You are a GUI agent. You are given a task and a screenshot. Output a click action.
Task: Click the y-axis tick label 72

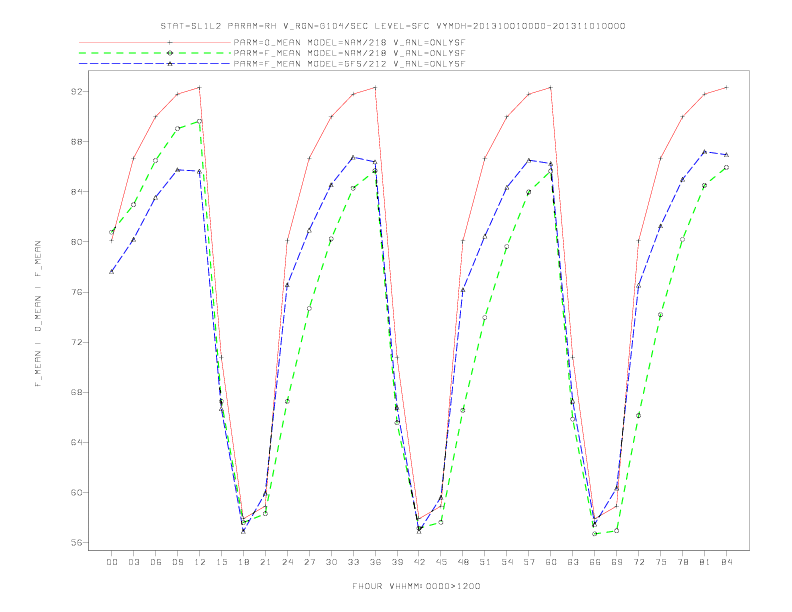[x=76, y=342]
